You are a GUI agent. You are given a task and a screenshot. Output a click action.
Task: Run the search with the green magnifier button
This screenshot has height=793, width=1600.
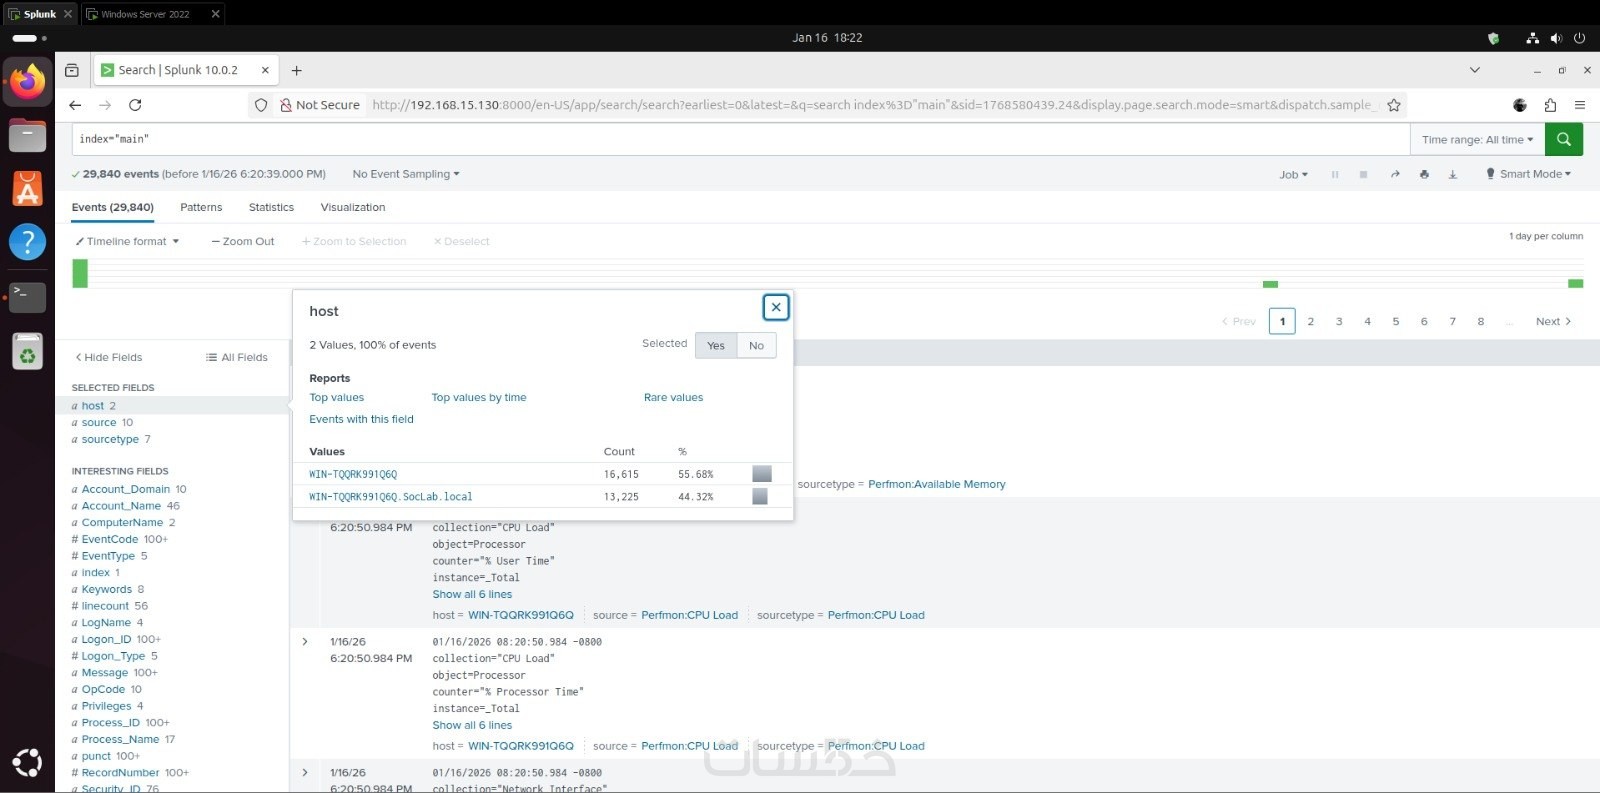click(1564, 139)
